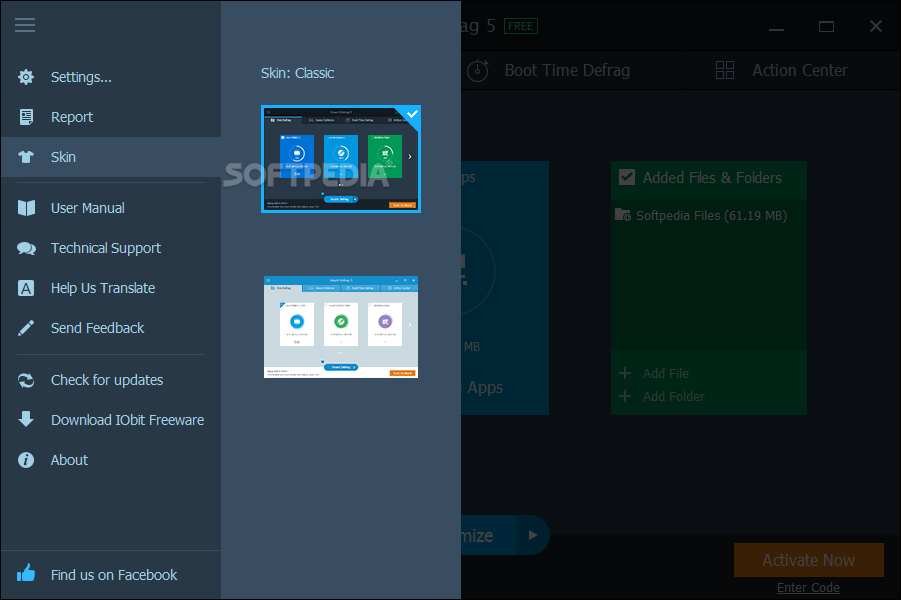Click the About info icon

click(26, 460)
